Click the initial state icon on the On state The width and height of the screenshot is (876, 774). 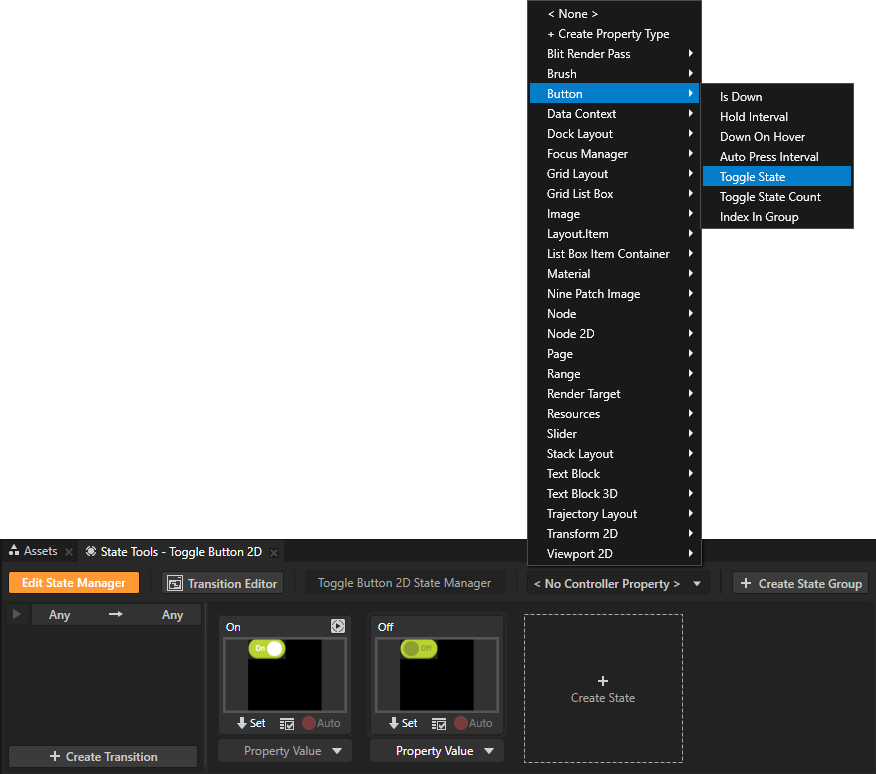point(338,627)
